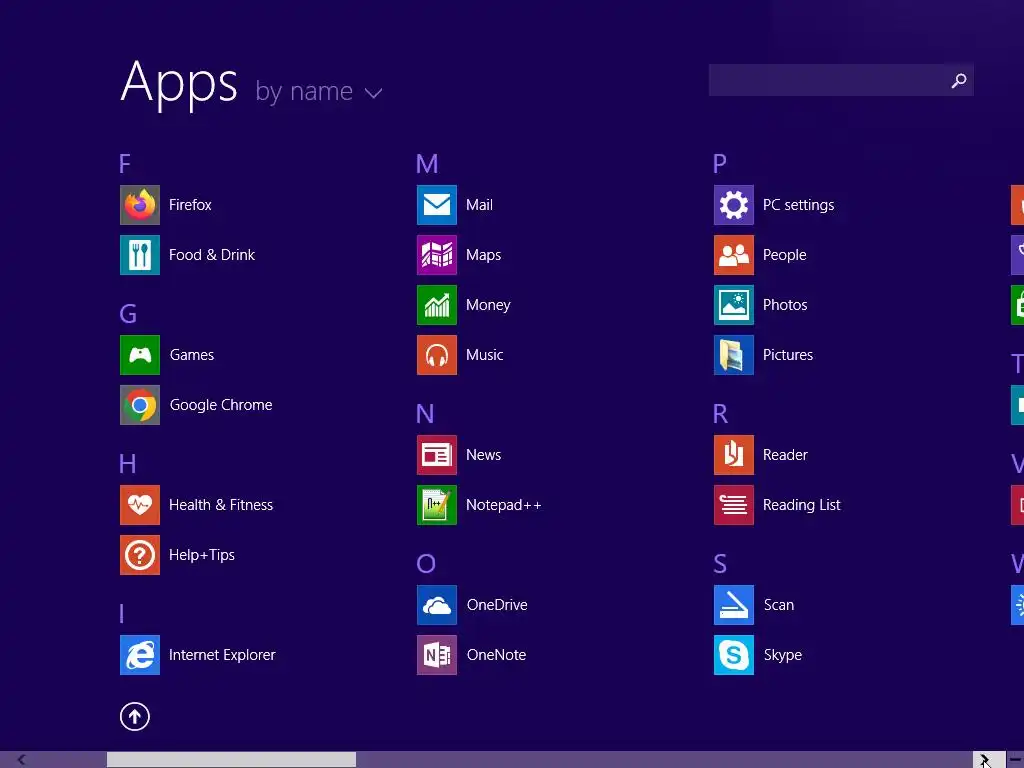This screenshot has height=768, width=1024.
Task: Click the scrollbar left arrow
Action: click(x=22, y=760)
